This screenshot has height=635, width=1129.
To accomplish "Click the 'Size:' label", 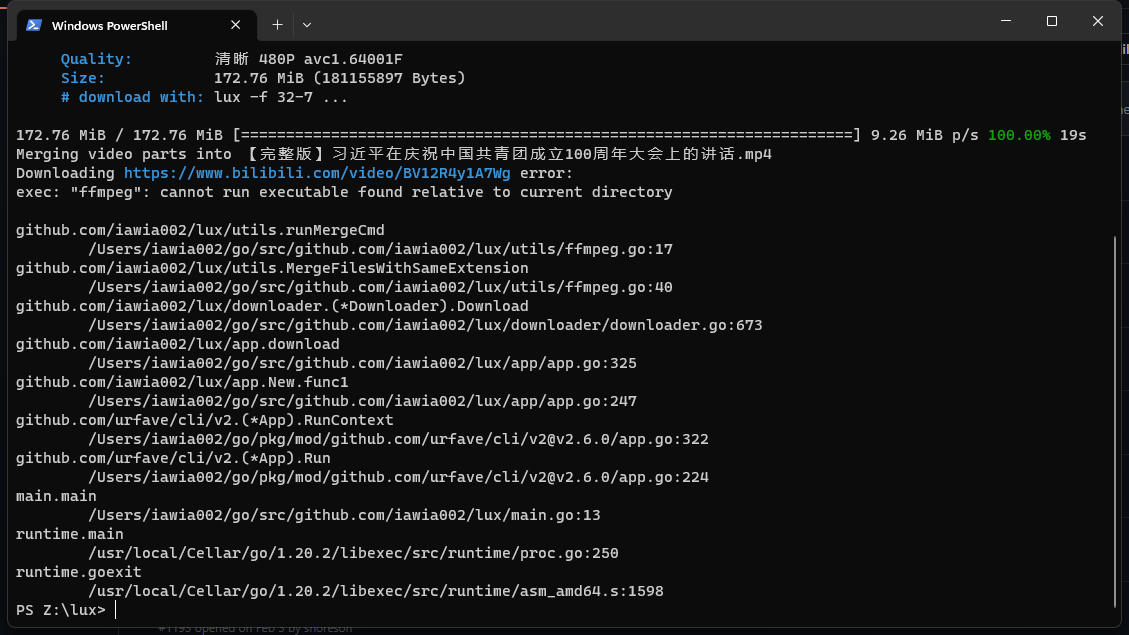I will 83,78.
